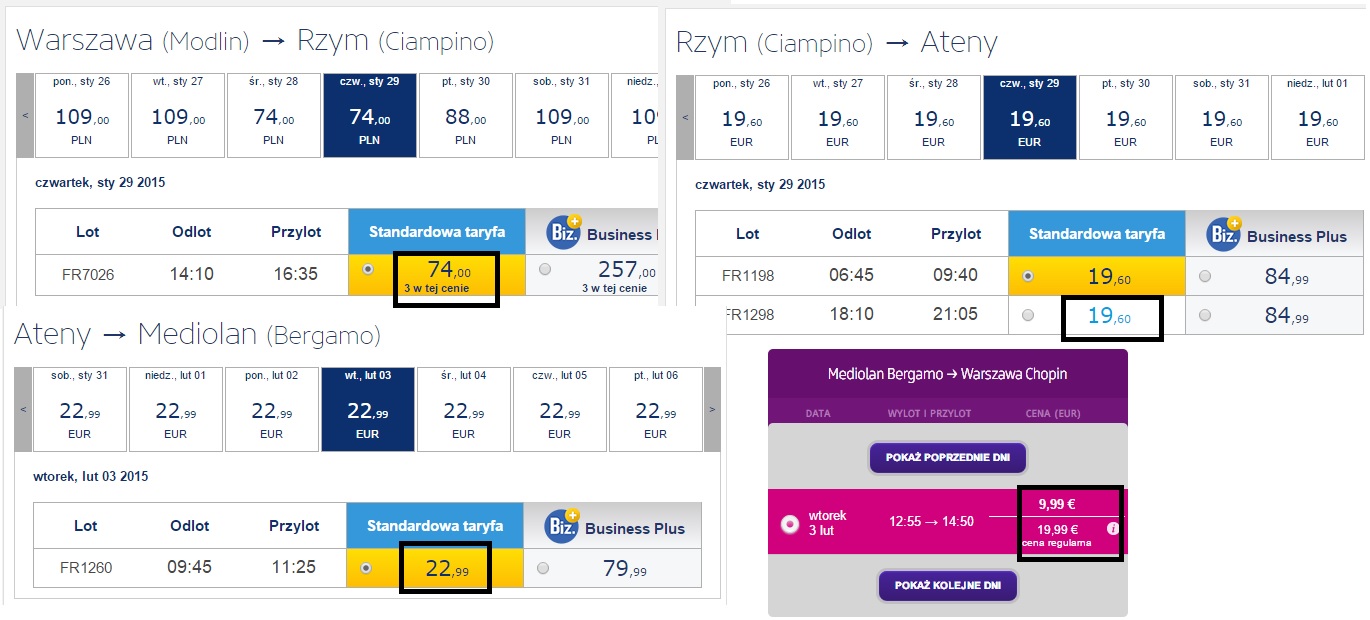The width and height of the screenshot is (1370, 620).
Task: Click the Pokaż kolejne dni button
Action: pyautogui.click(x=948, y=585)
